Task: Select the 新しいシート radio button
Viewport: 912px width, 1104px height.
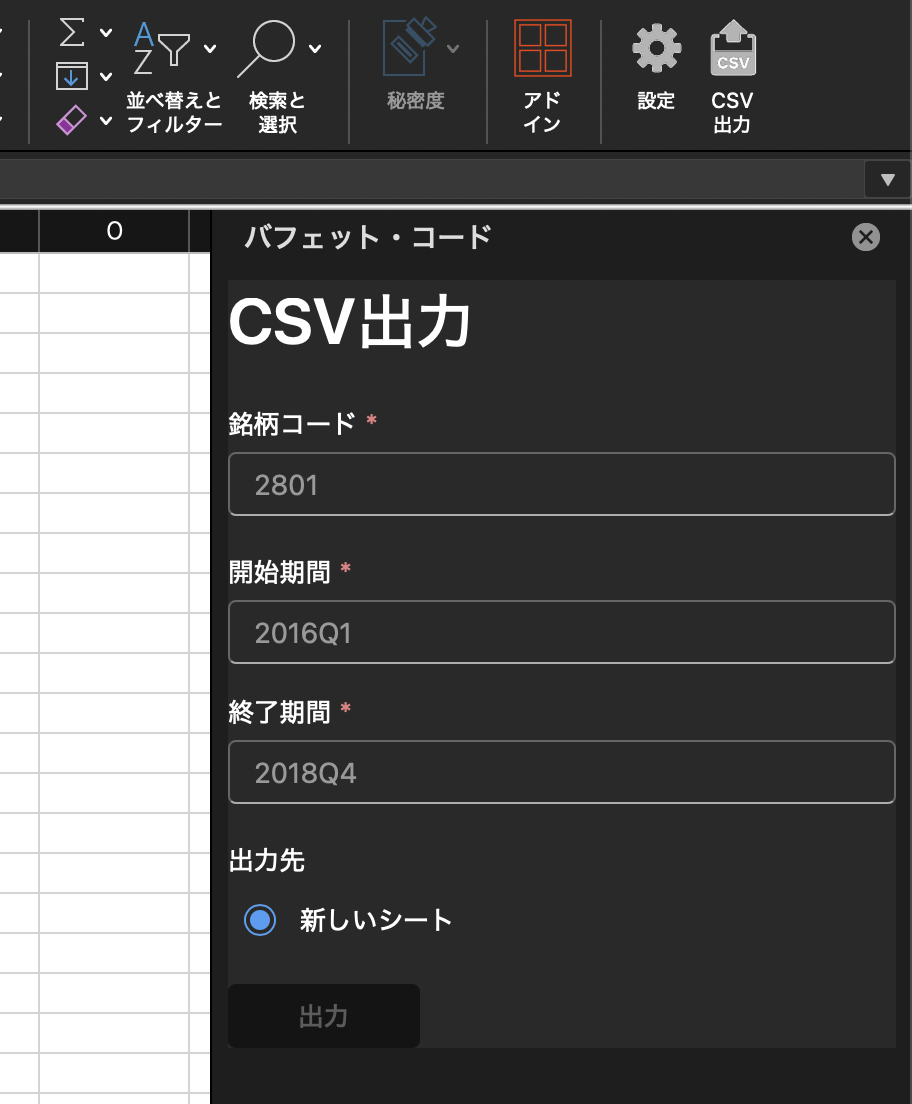Action: (x=259, y=920)
